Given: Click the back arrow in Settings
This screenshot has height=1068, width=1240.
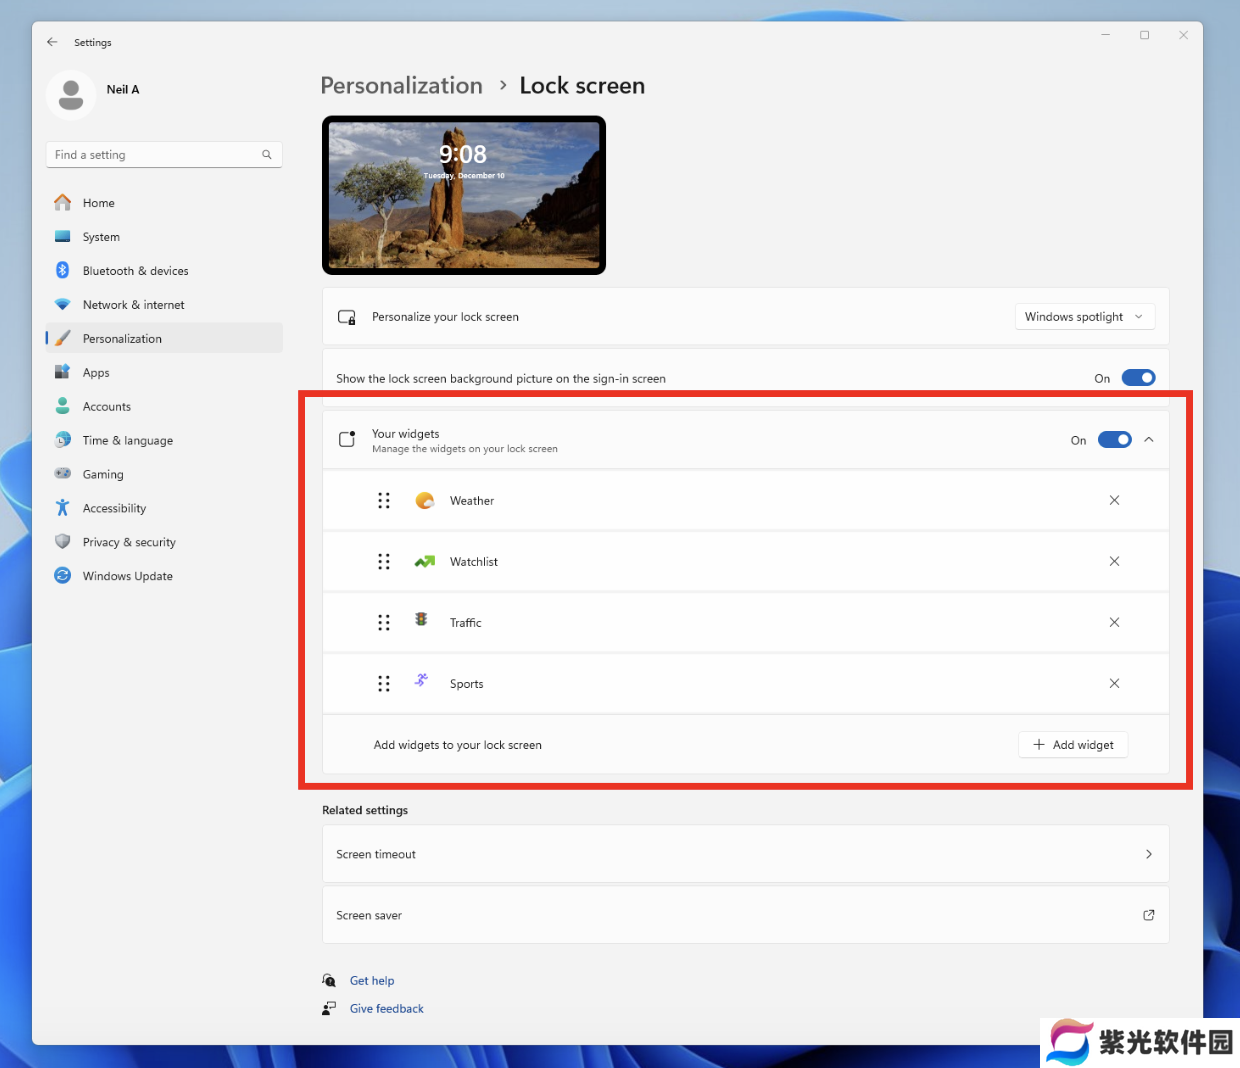Looking at the screenshot, I should (52, 42).
